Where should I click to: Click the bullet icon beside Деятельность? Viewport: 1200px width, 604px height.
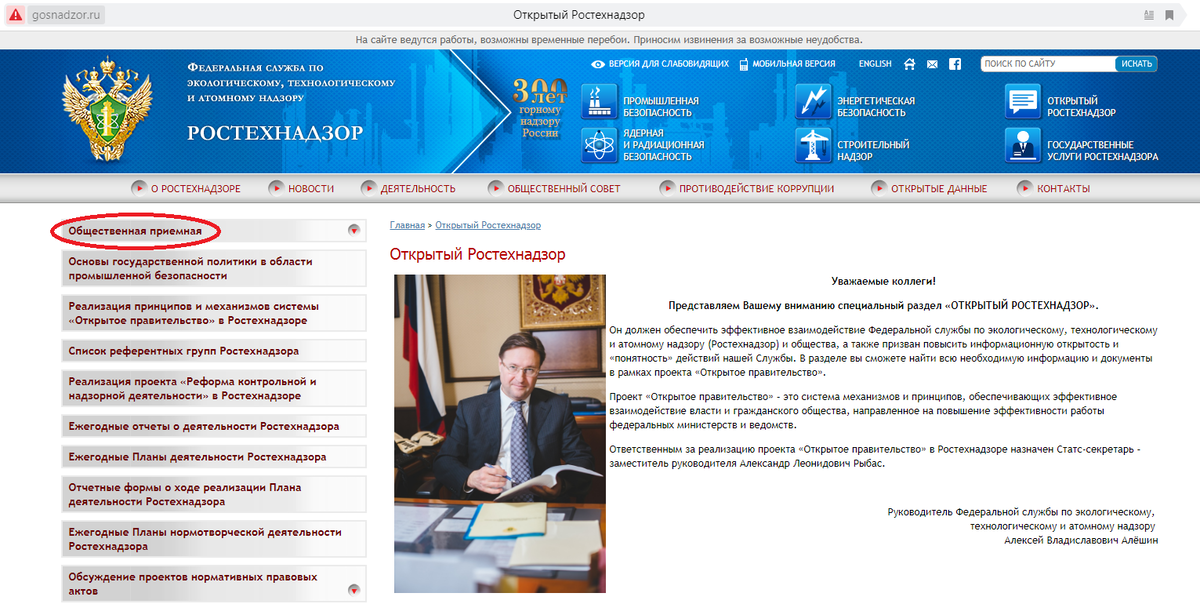(369, 188)
